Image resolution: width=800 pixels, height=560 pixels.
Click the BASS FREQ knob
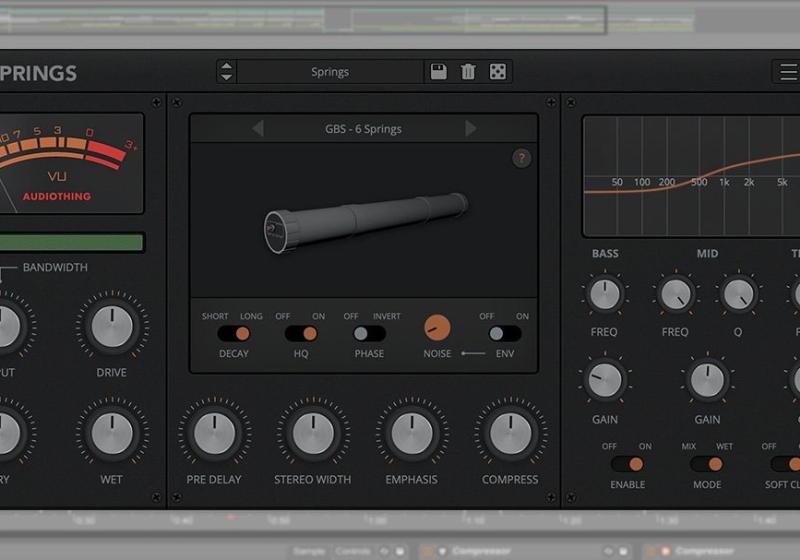(605, 294)
